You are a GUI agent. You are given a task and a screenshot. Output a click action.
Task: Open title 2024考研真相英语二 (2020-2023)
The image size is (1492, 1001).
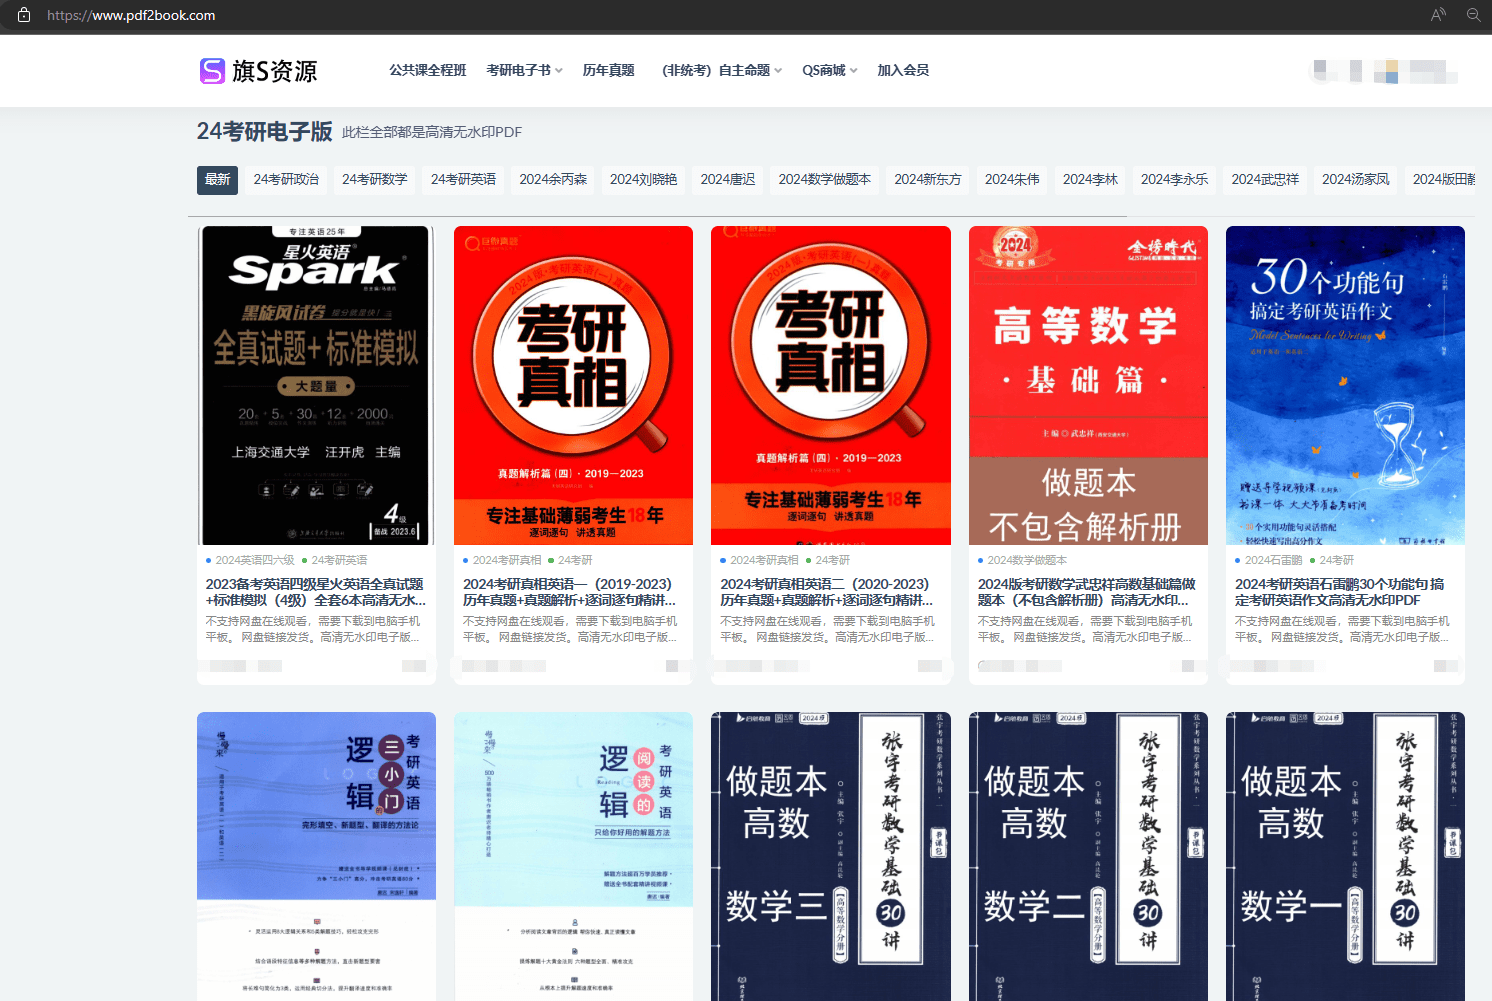tap(827, 592)
